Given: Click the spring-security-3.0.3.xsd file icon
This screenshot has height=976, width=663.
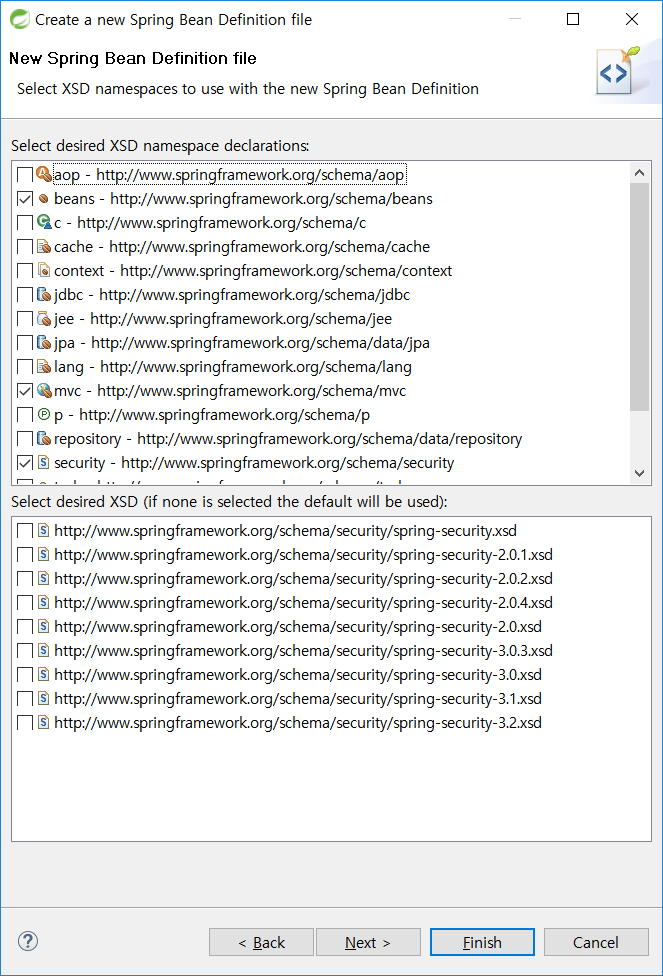Looking at the screenshot, I should tap(44, 650).
